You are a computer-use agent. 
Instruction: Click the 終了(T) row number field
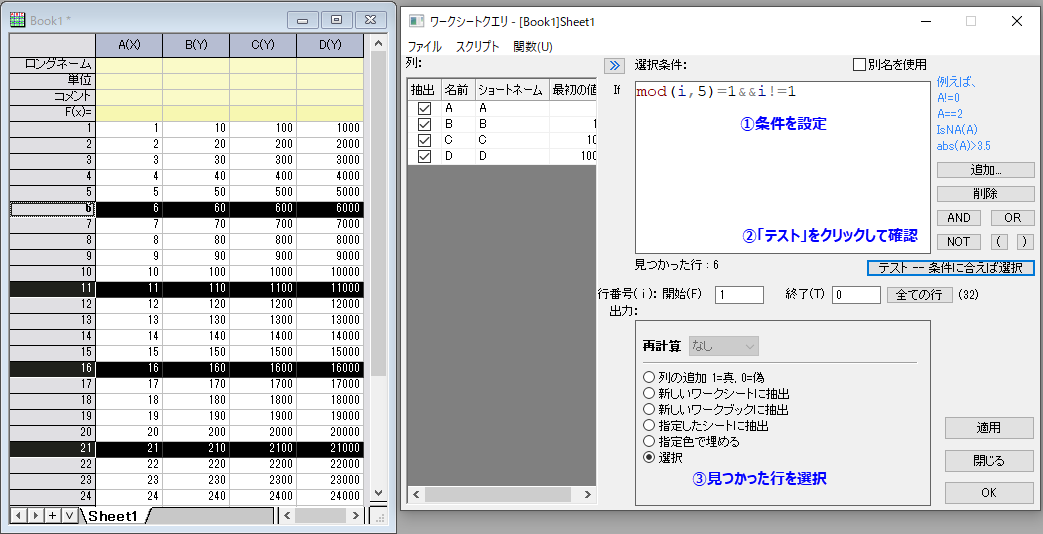(x=856, y=295)
